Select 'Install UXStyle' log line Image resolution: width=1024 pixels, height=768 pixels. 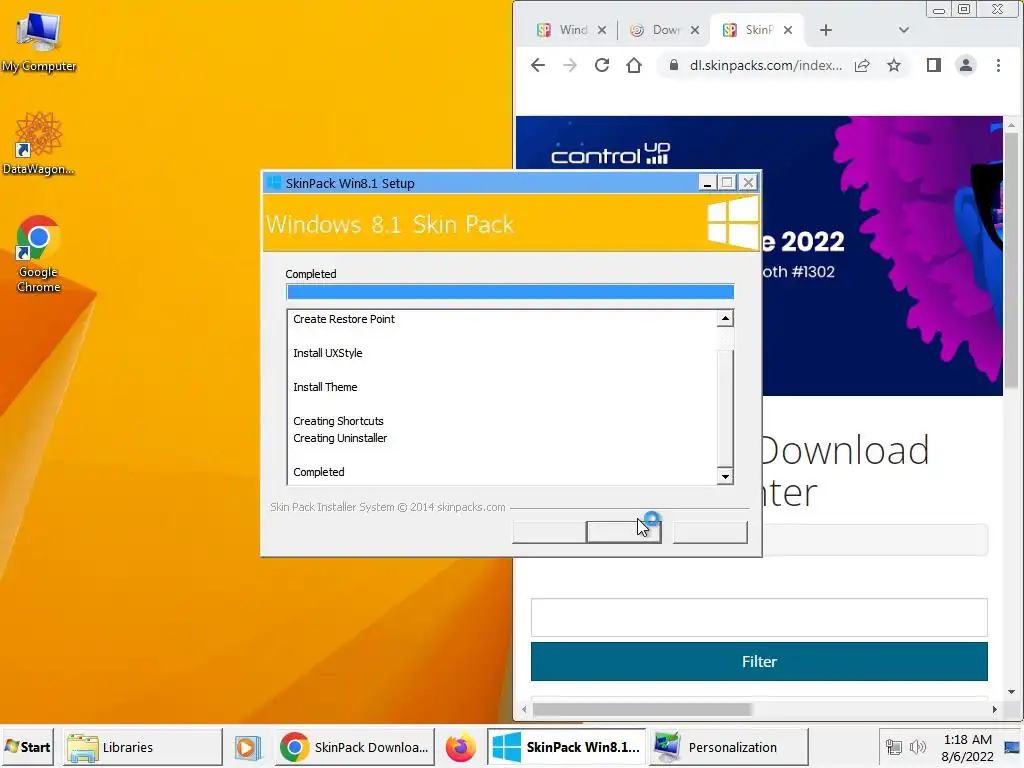(327, 353)
